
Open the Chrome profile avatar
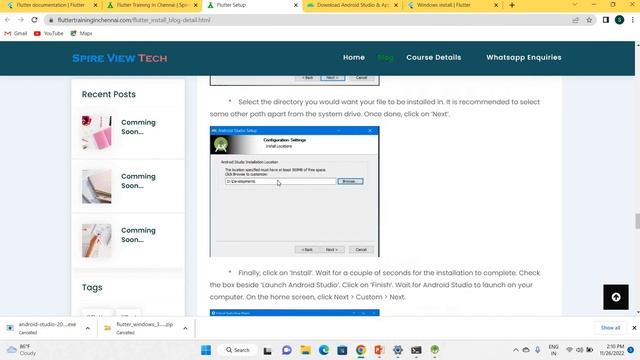[x=619, y=20]
